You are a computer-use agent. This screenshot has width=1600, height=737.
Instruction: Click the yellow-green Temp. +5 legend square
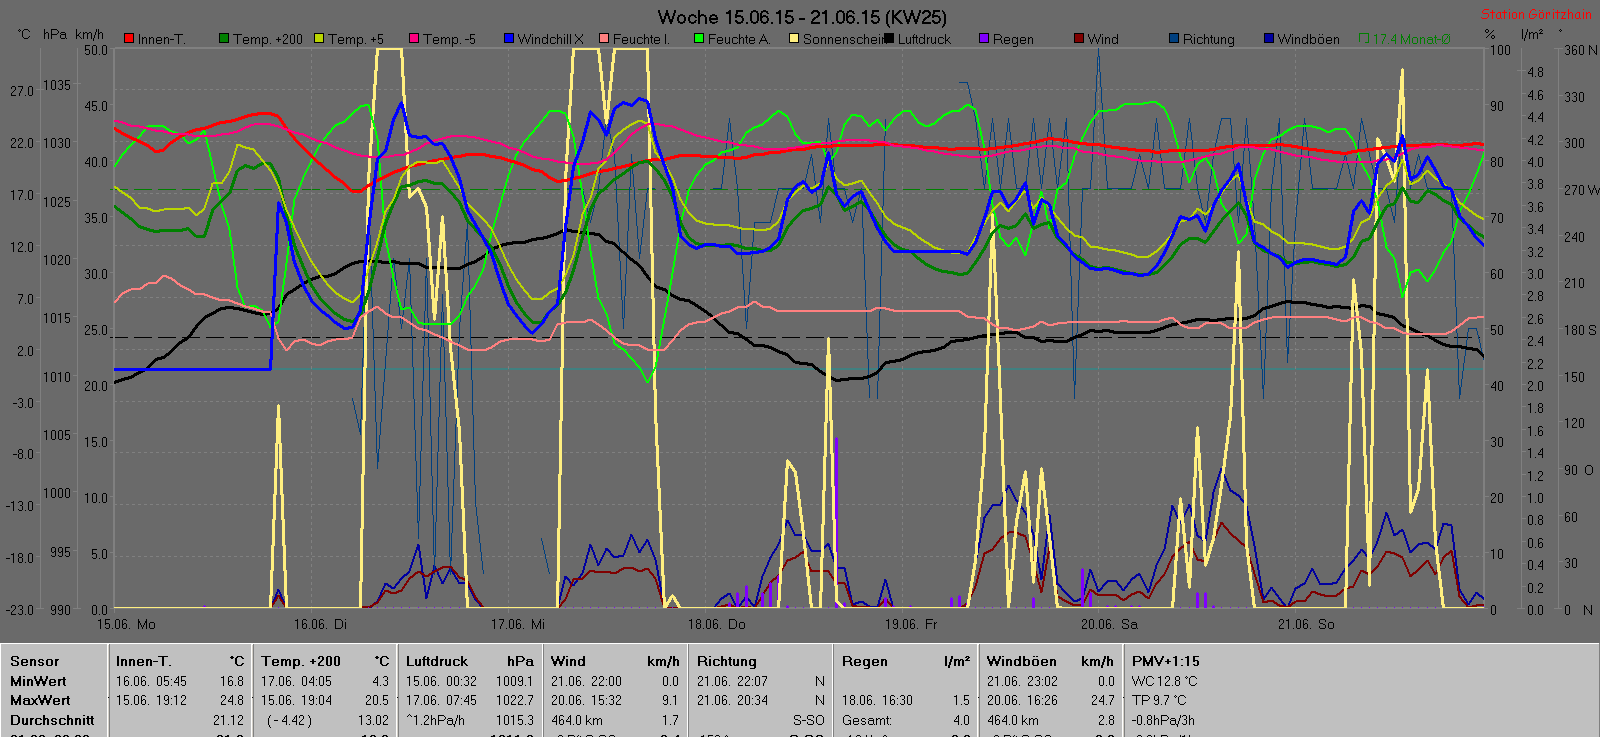point(319,39)
